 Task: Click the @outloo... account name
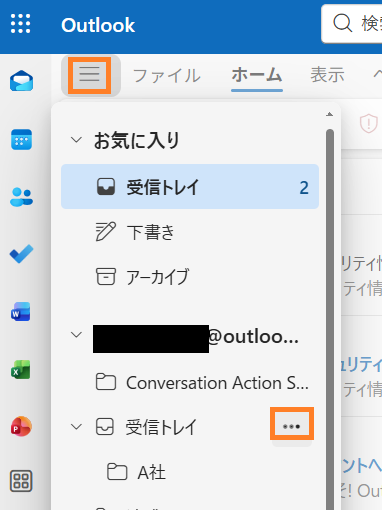coord(253,337)
